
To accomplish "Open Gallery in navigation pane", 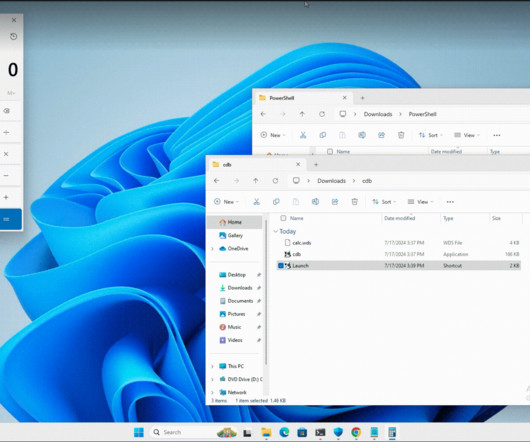I will (235, 236).
